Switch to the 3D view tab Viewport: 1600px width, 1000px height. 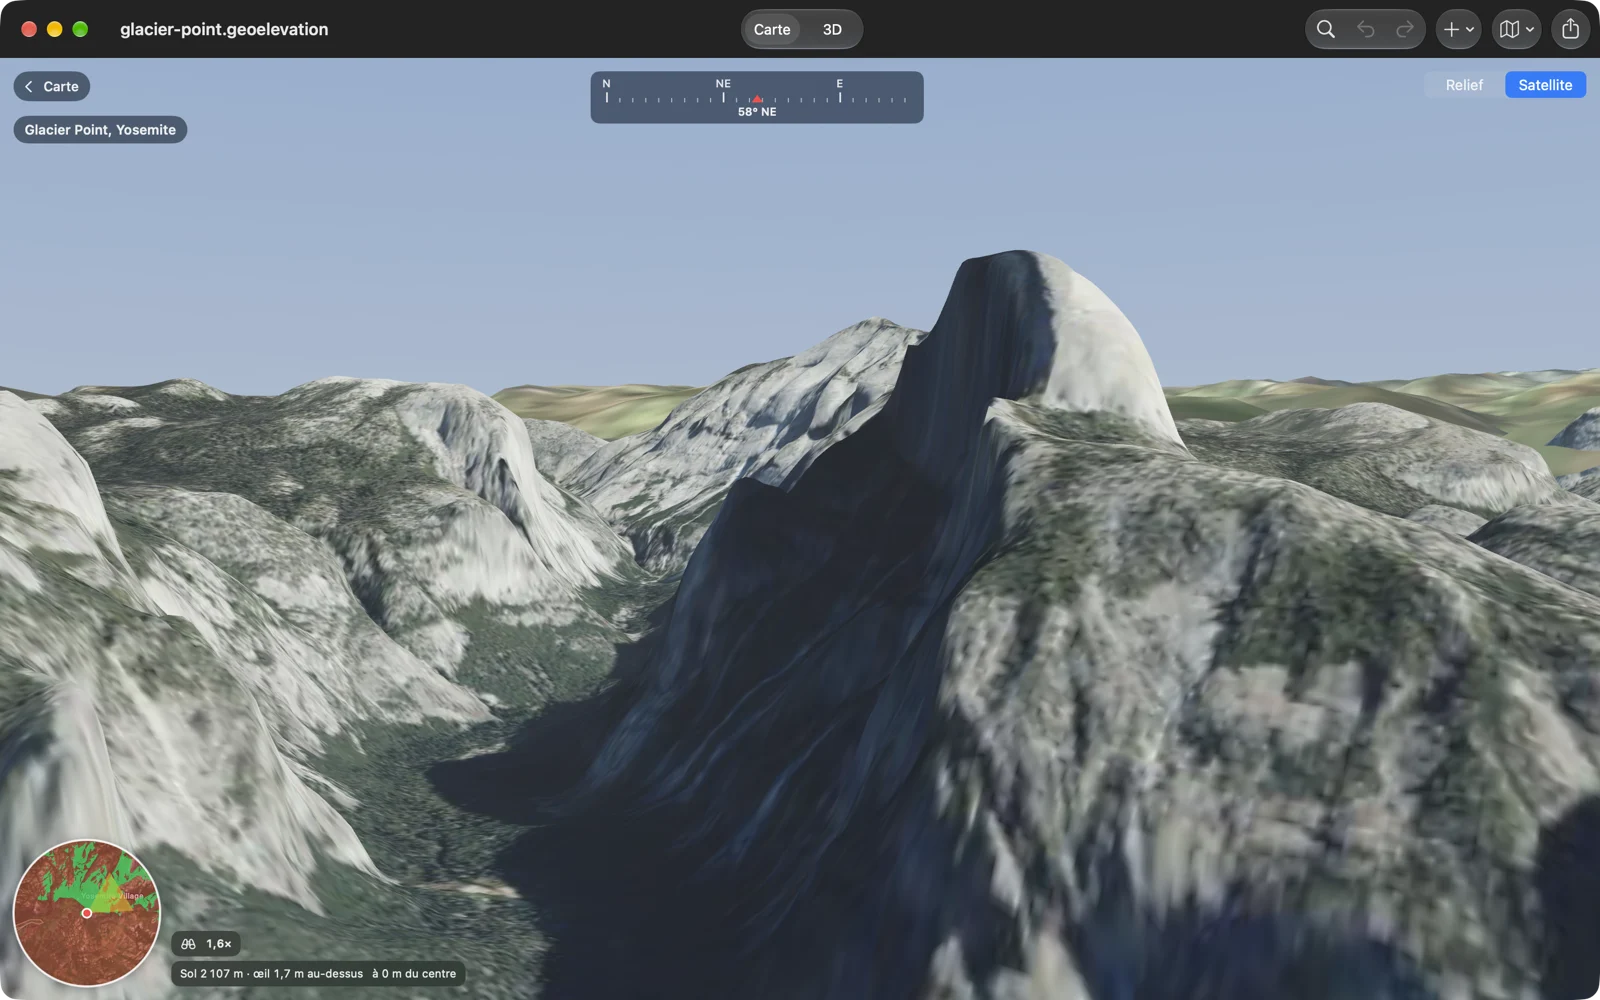point(832,29)
